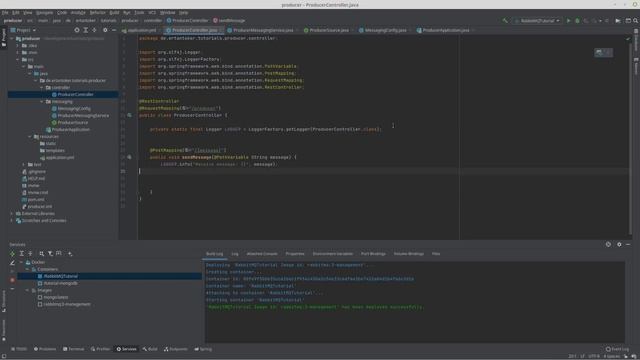Click the Deploy icon in the Services toolbar
This screenshot has width=640, height=360.
tap(12, 254)
